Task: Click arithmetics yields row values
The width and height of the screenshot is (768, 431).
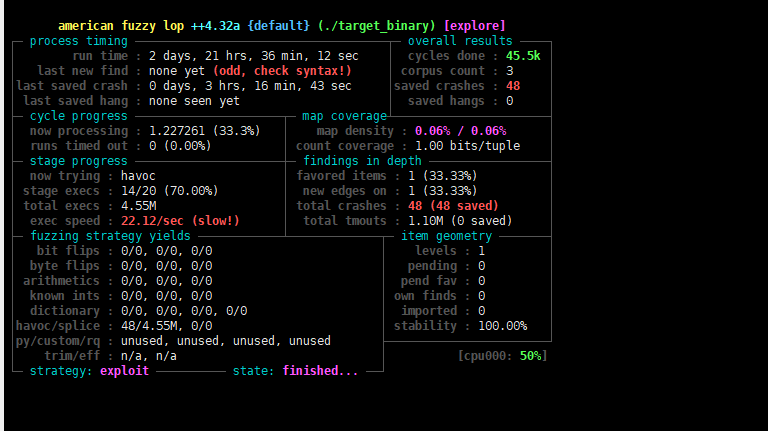Action: point(167,281)
